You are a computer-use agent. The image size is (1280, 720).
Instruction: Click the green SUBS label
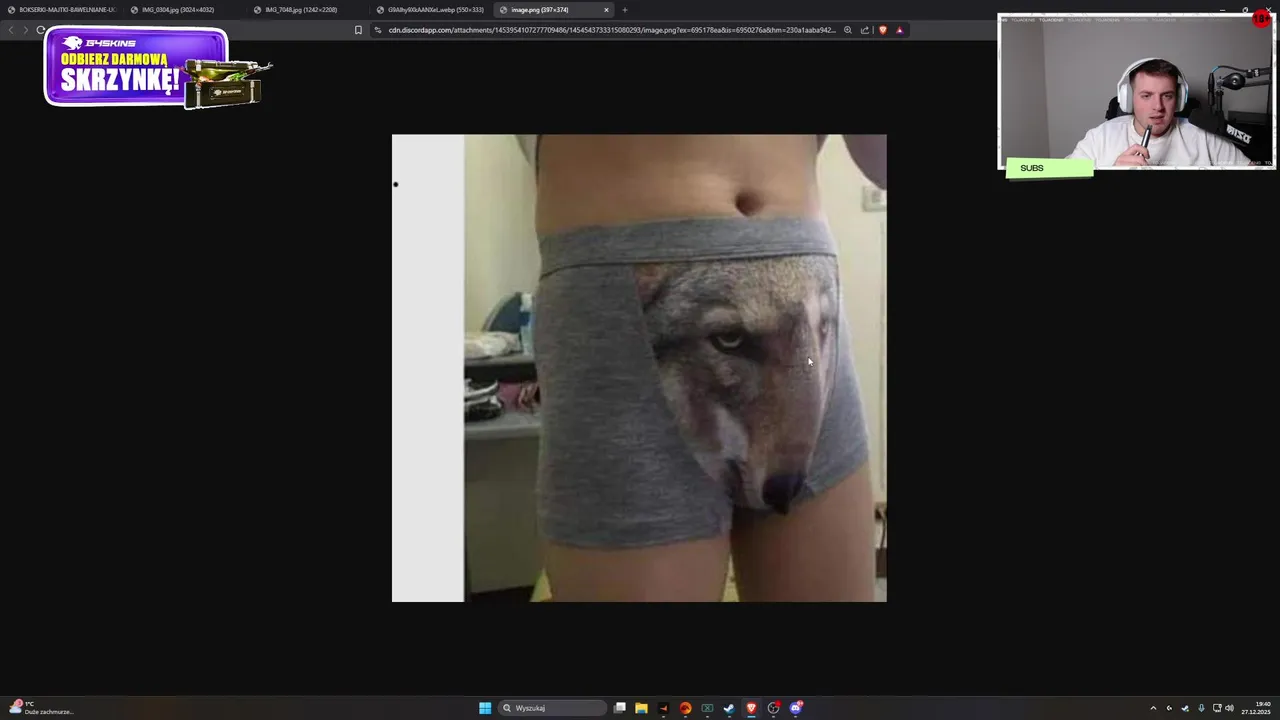click(x=1049, y=168)
